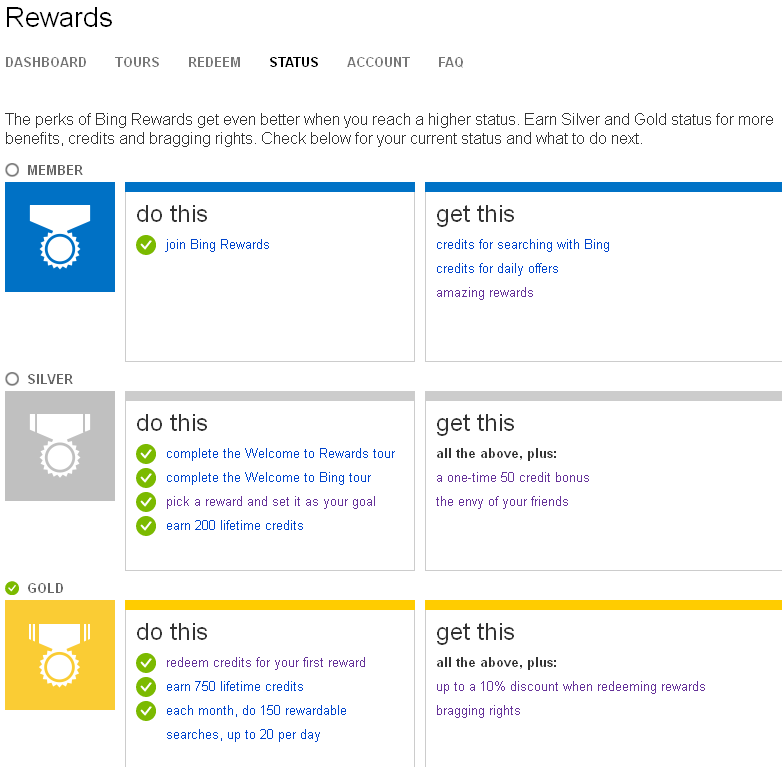Screen dimensions: 784x767
Task: Click the MEMBER status label
Action: coord(55,170)
